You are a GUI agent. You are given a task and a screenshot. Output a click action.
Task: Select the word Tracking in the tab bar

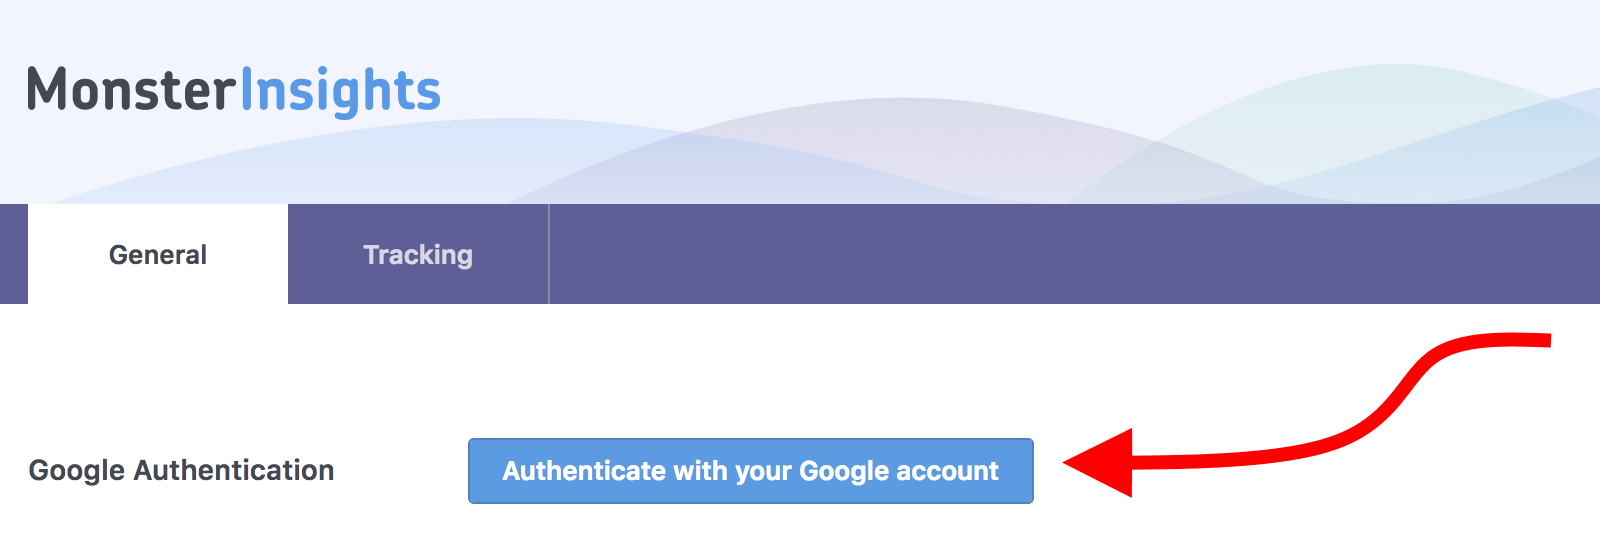point(418,255)
